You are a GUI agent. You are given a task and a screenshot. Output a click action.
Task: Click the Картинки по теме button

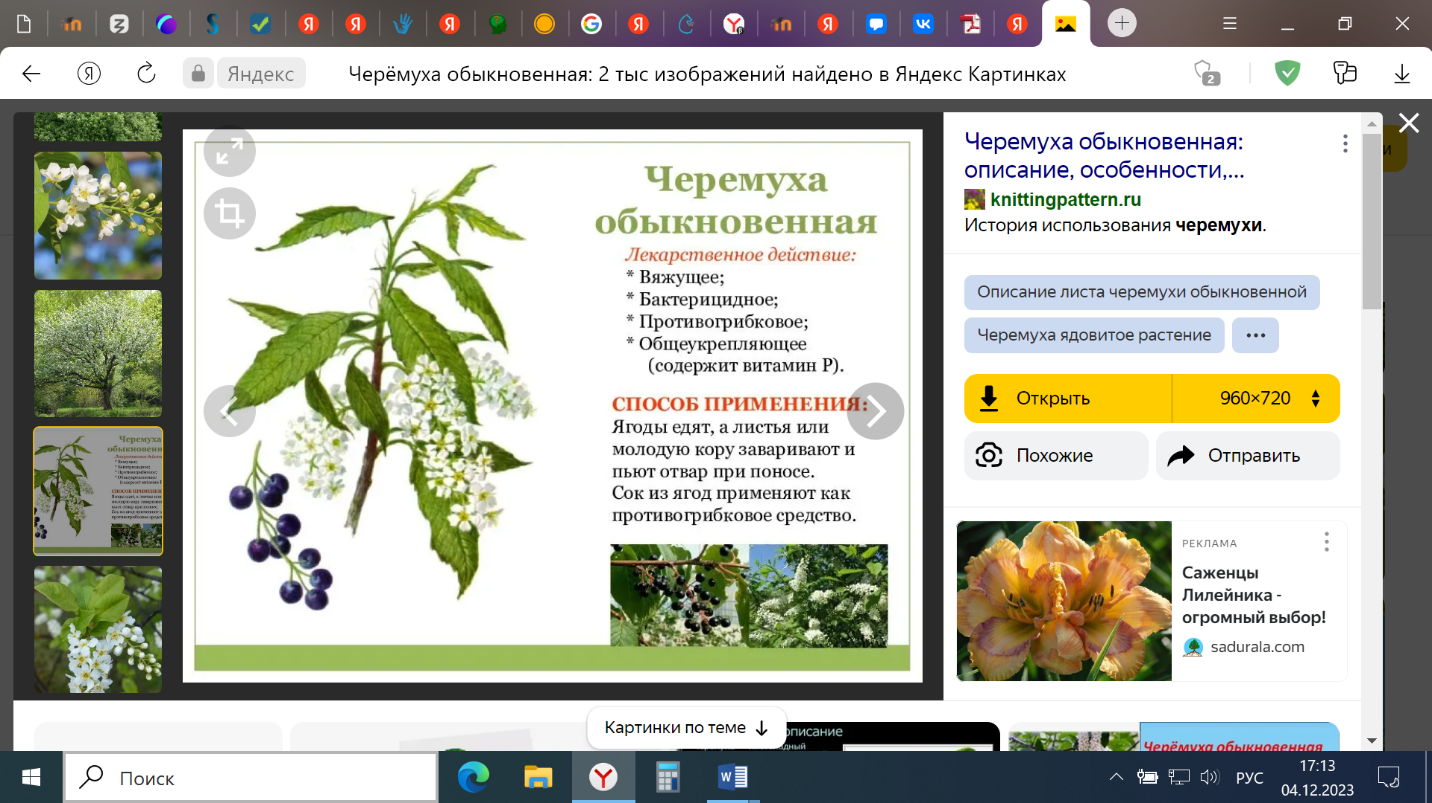click(687, 727)
